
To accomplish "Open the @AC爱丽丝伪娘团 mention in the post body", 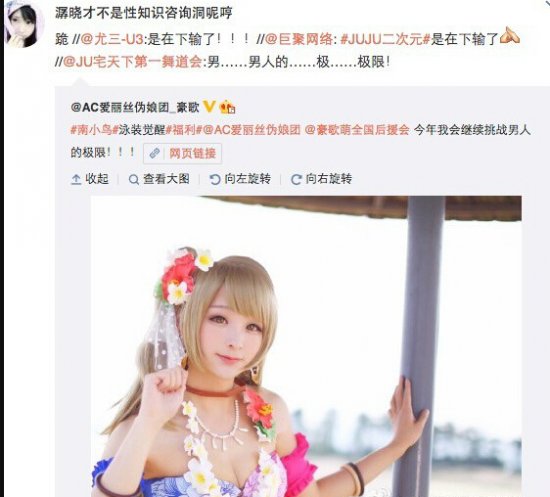I will (x=251, y=130).
